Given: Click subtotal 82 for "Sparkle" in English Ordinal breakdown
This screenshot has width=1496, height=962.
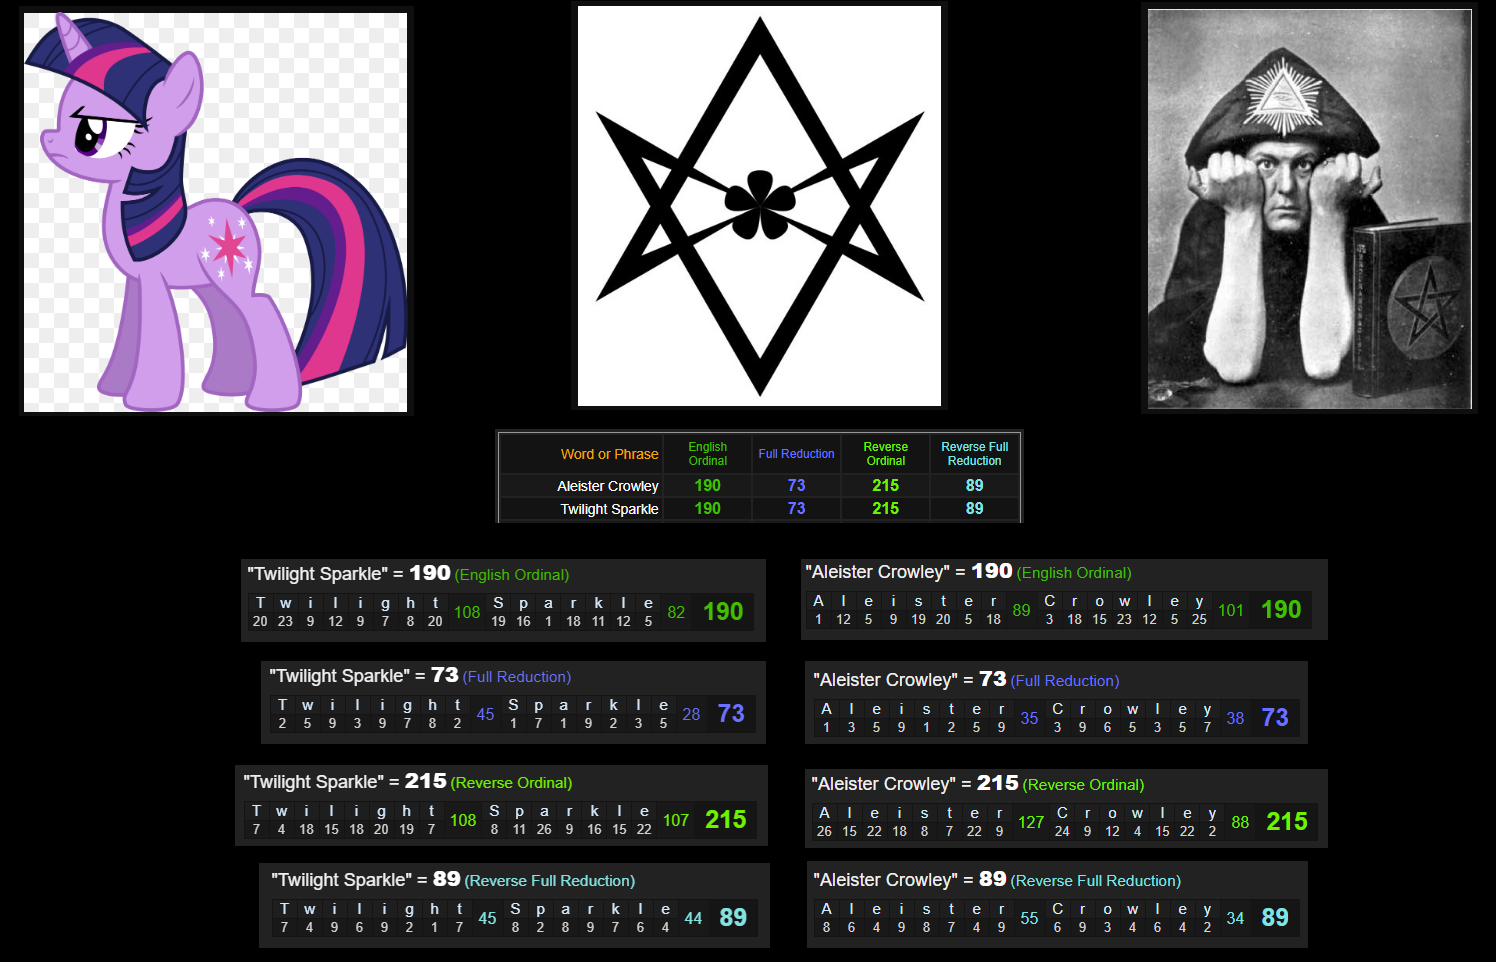Looking at the screenshot, I should click(676, 612).
